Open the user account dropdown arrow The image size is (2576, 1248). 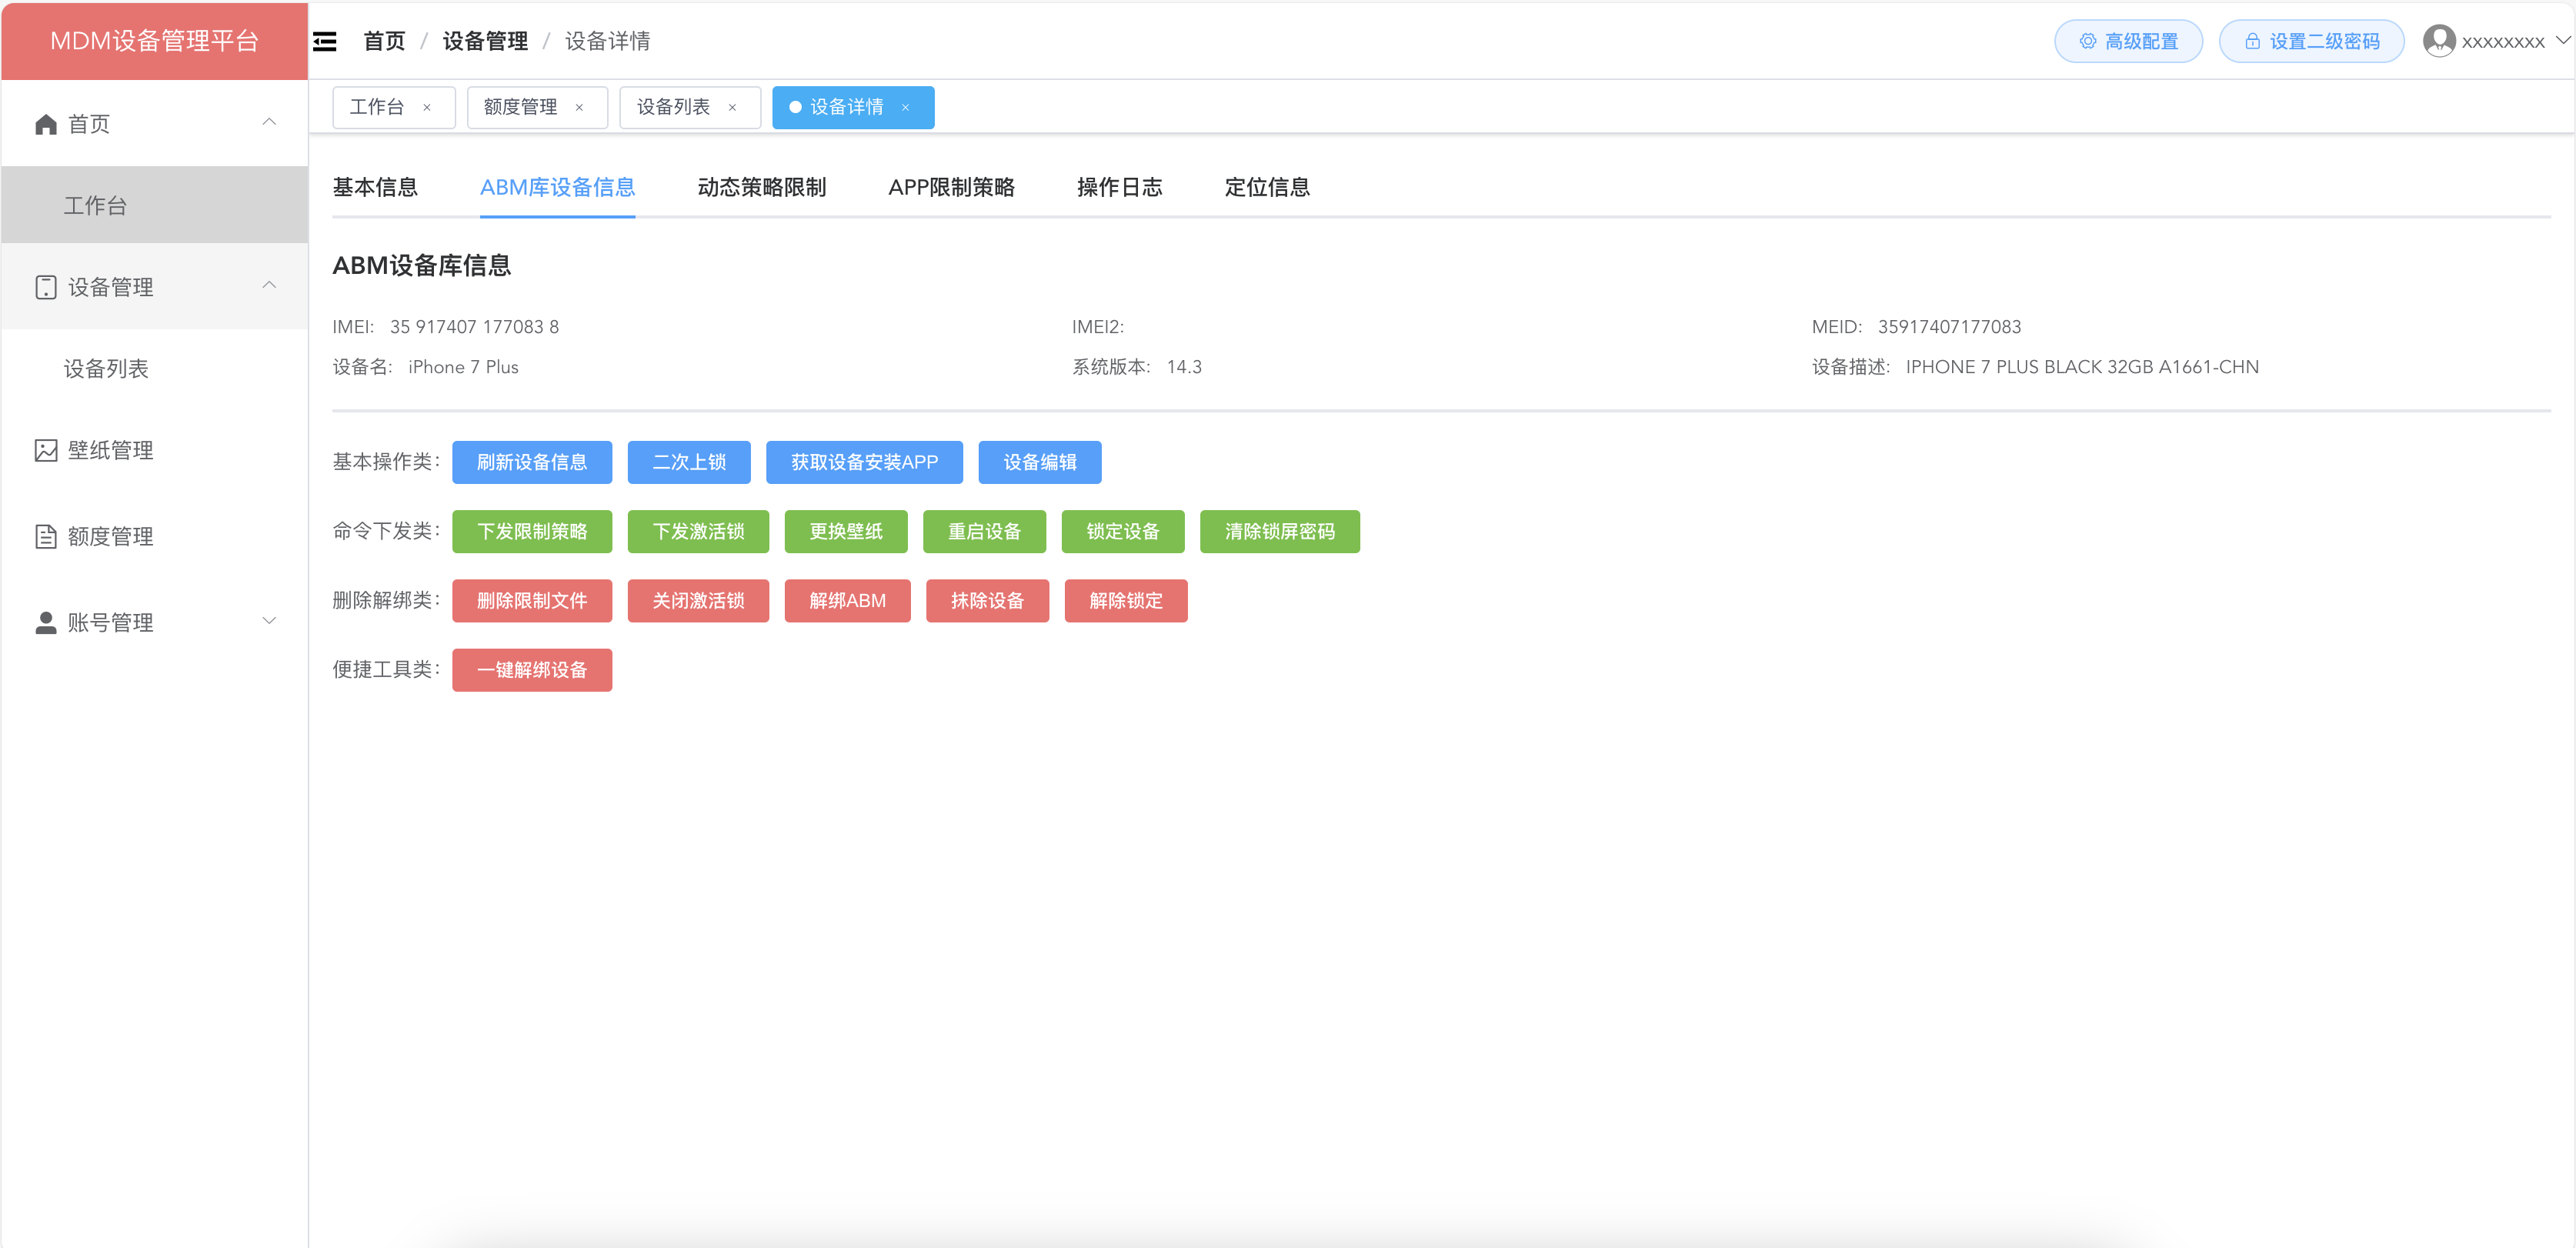click(x=2562, y=41)
